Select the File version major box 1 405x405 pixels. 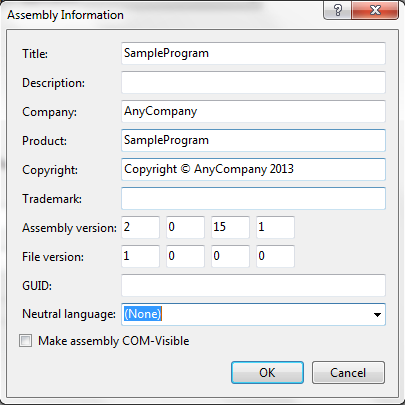(x=140, y=256)
